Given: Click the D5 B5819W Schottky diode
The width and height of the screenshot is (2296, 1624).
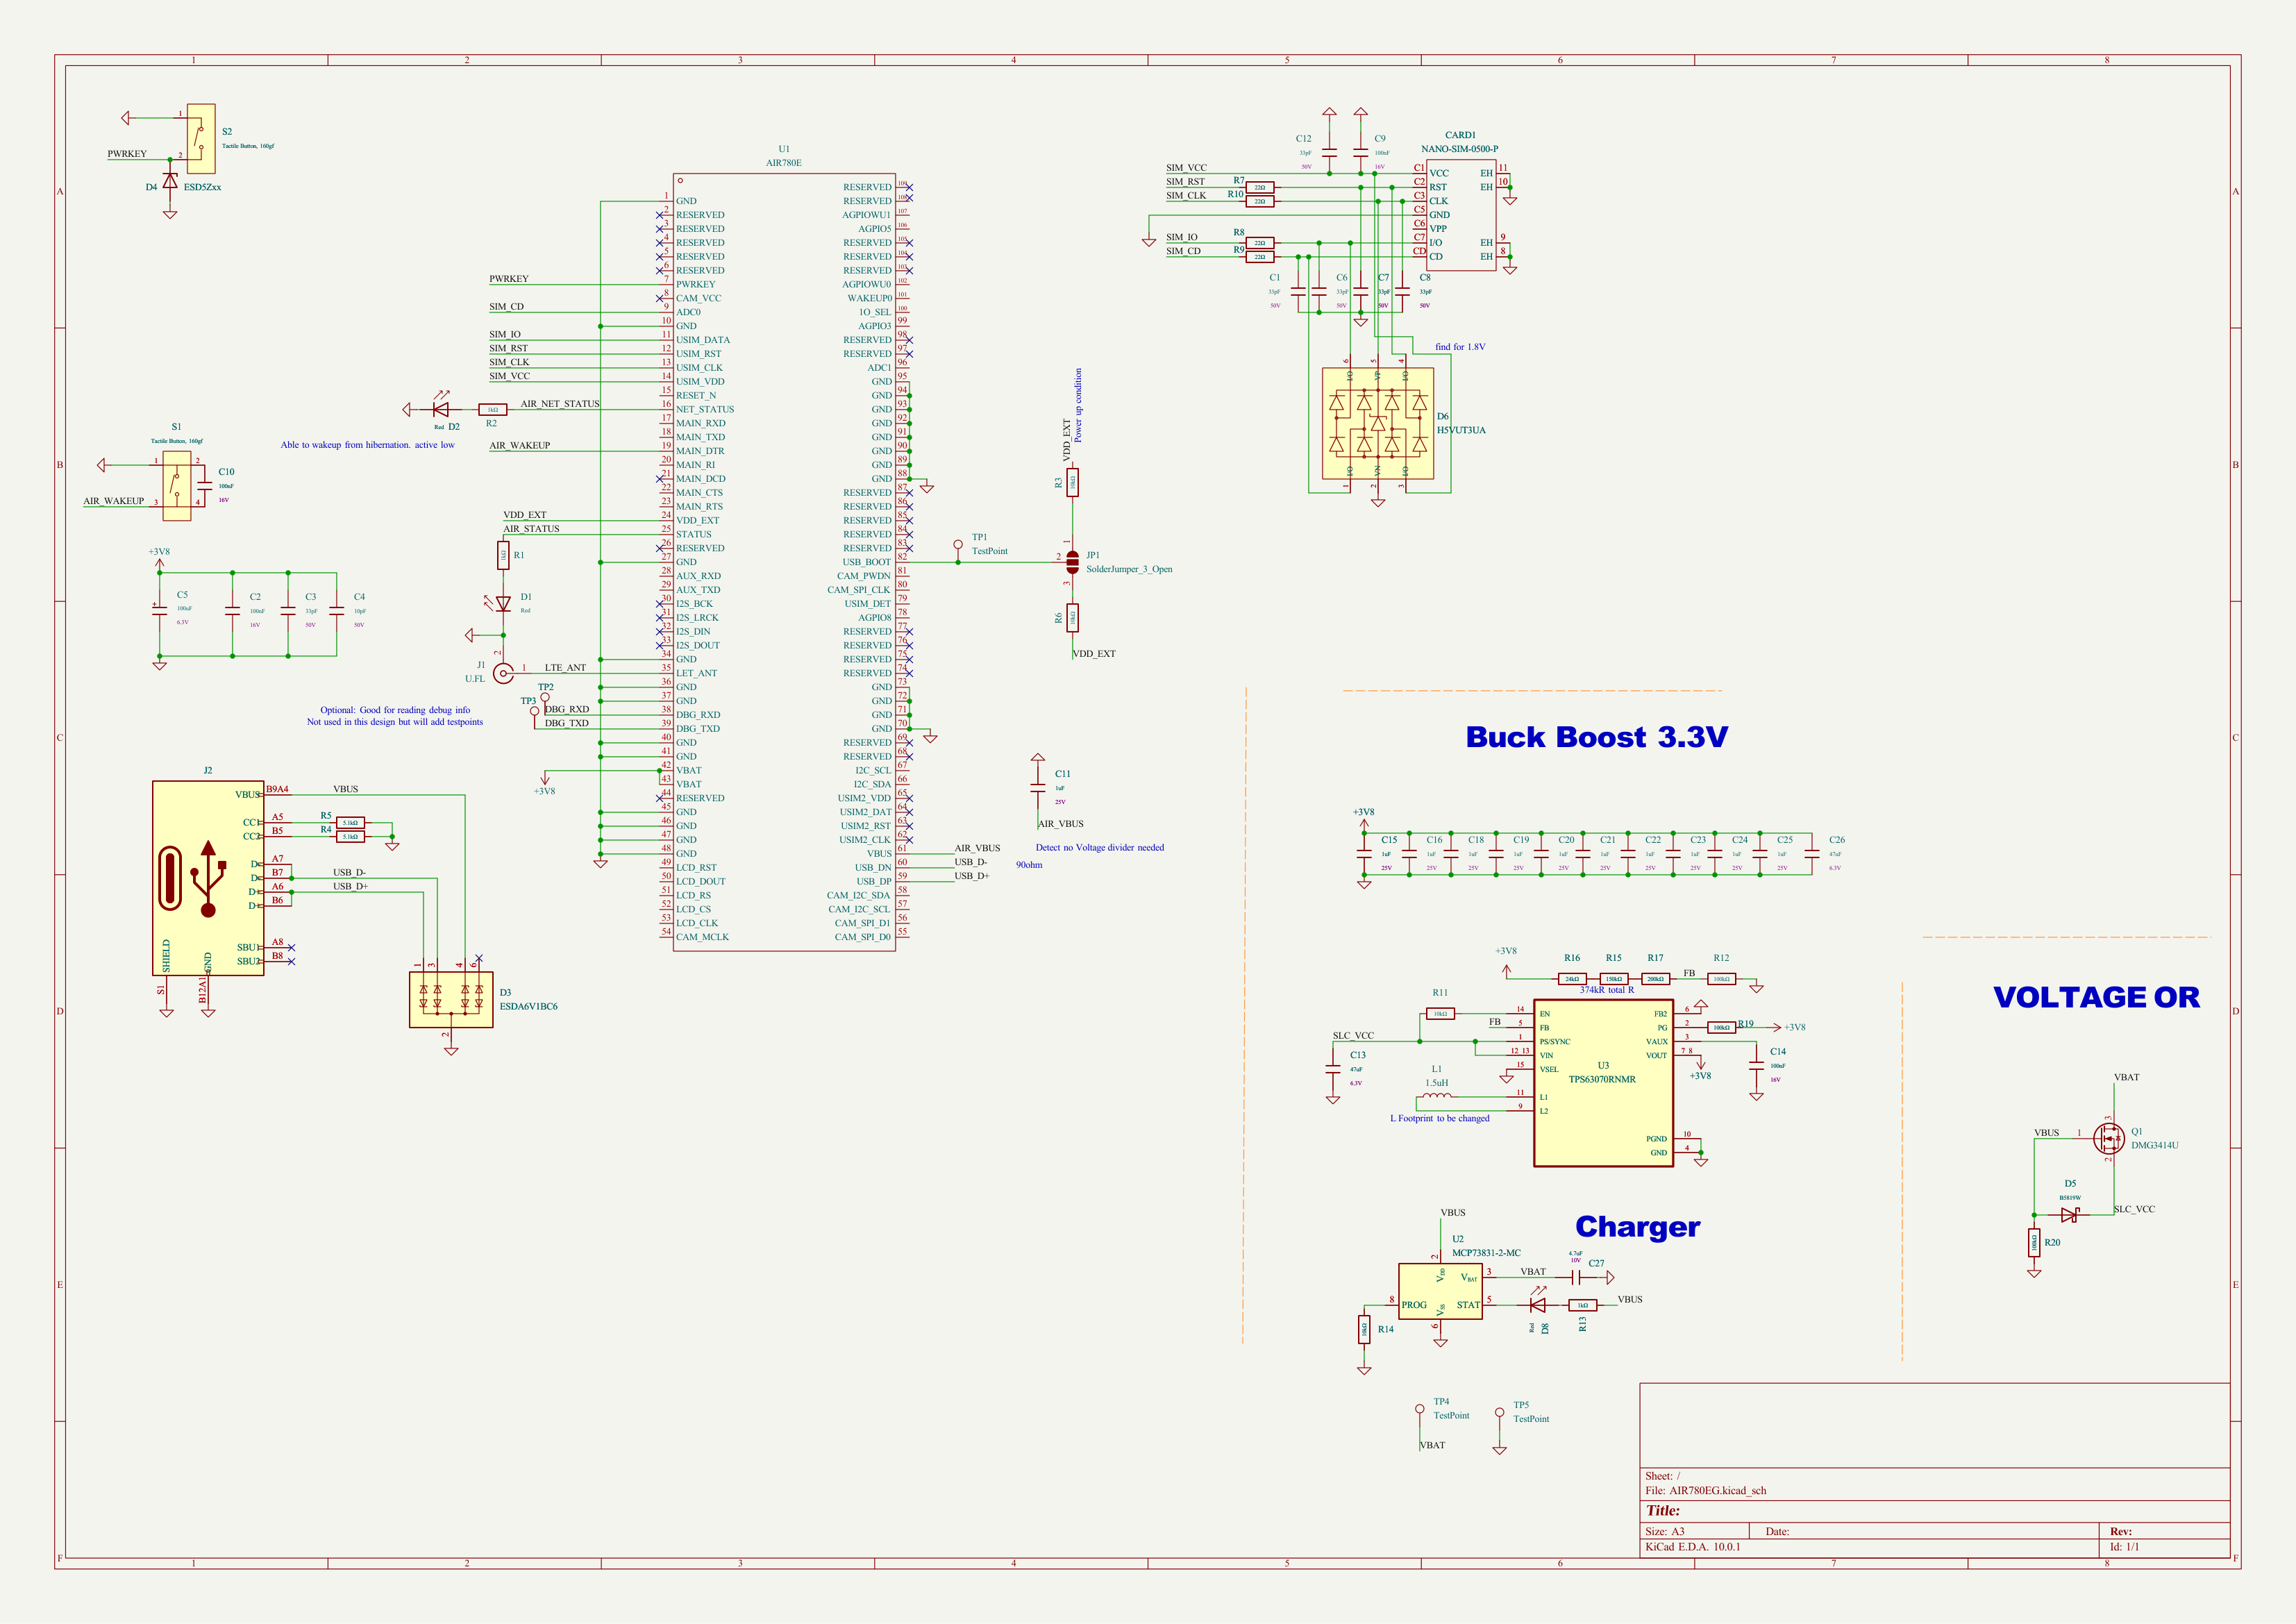Looking at the screenshot, I should coord(2070,1215).
